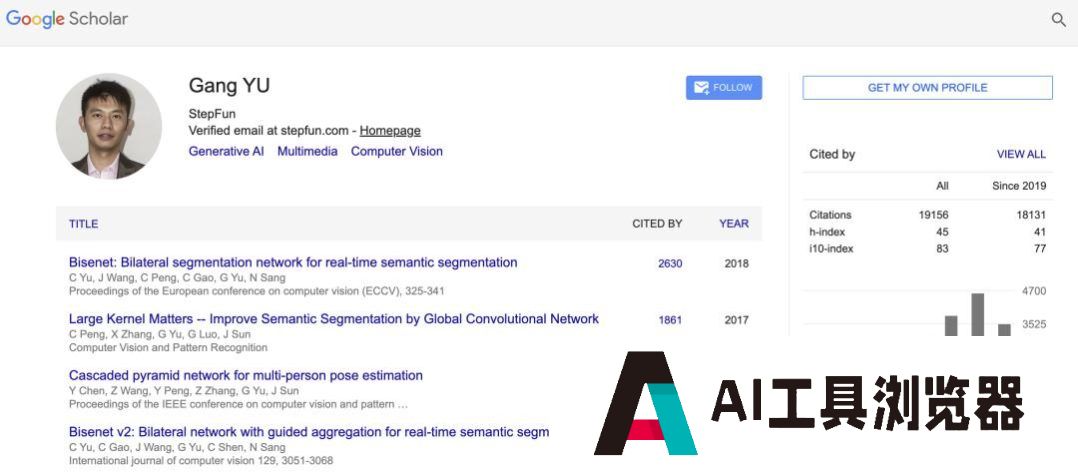Screen dimensions: 1078x473
Task: Click the Follow envelope icon button
Action: [x=723, y=87]
